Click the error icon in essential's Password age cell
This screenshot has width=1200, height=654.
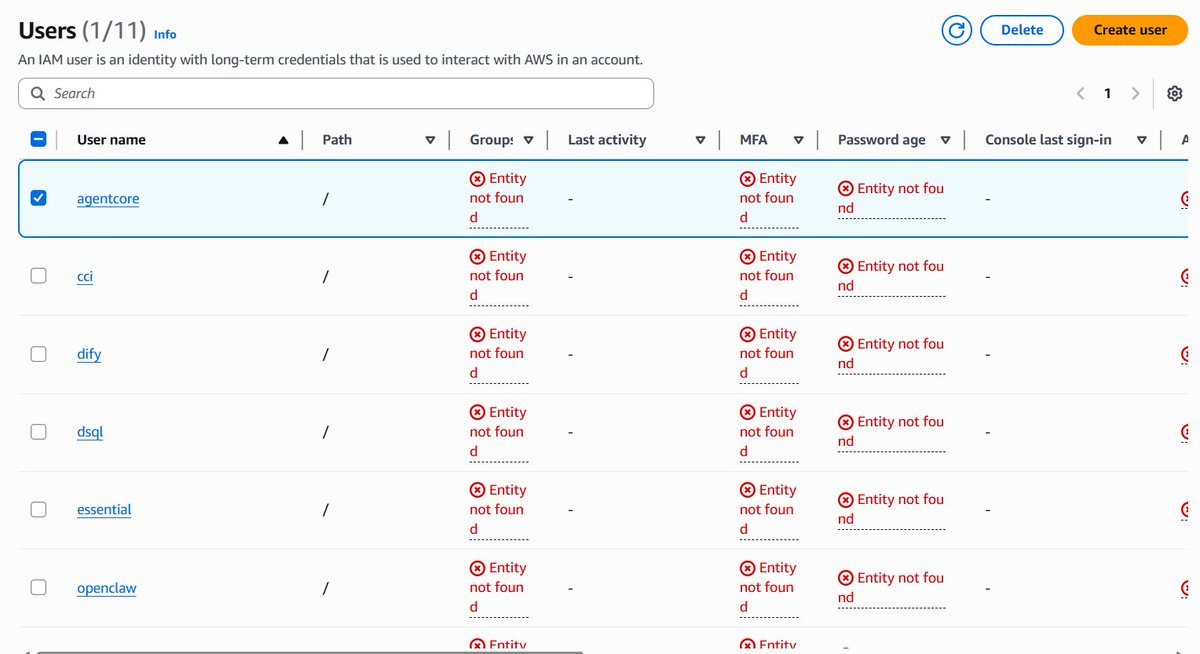[x=846, y=500]
